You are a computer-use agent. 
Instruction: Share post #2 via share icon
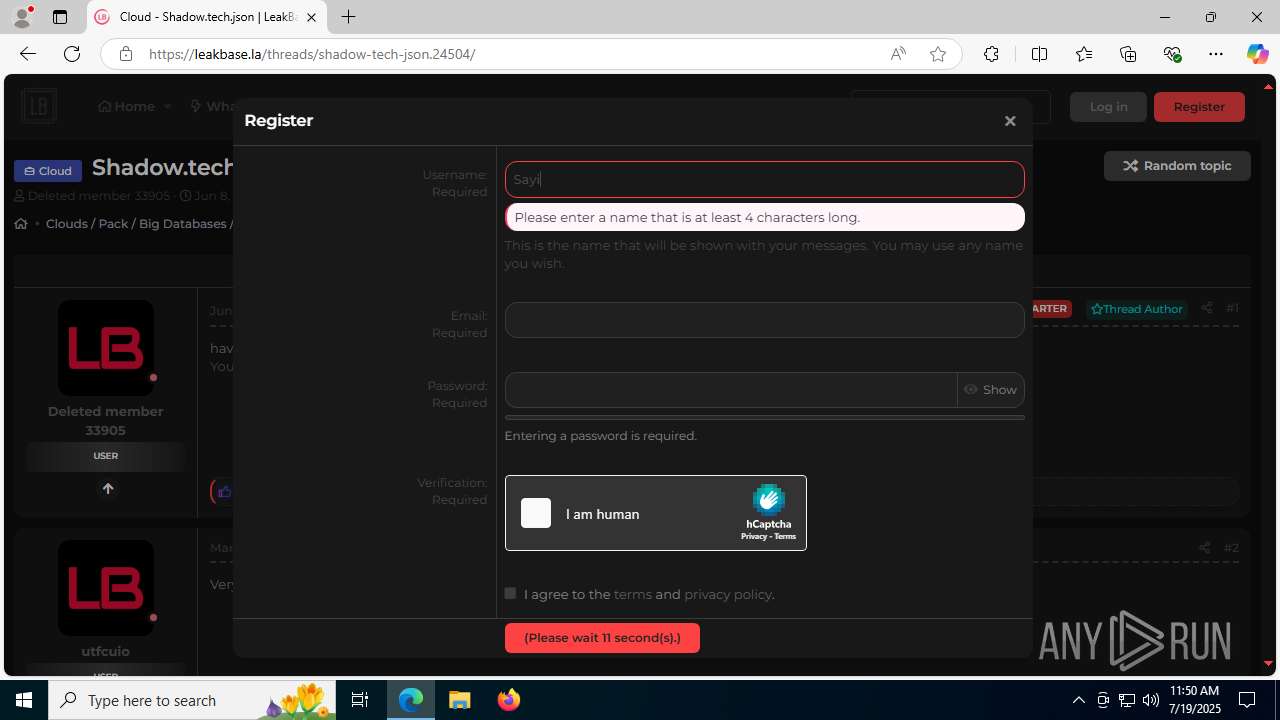click(1204, 548)
